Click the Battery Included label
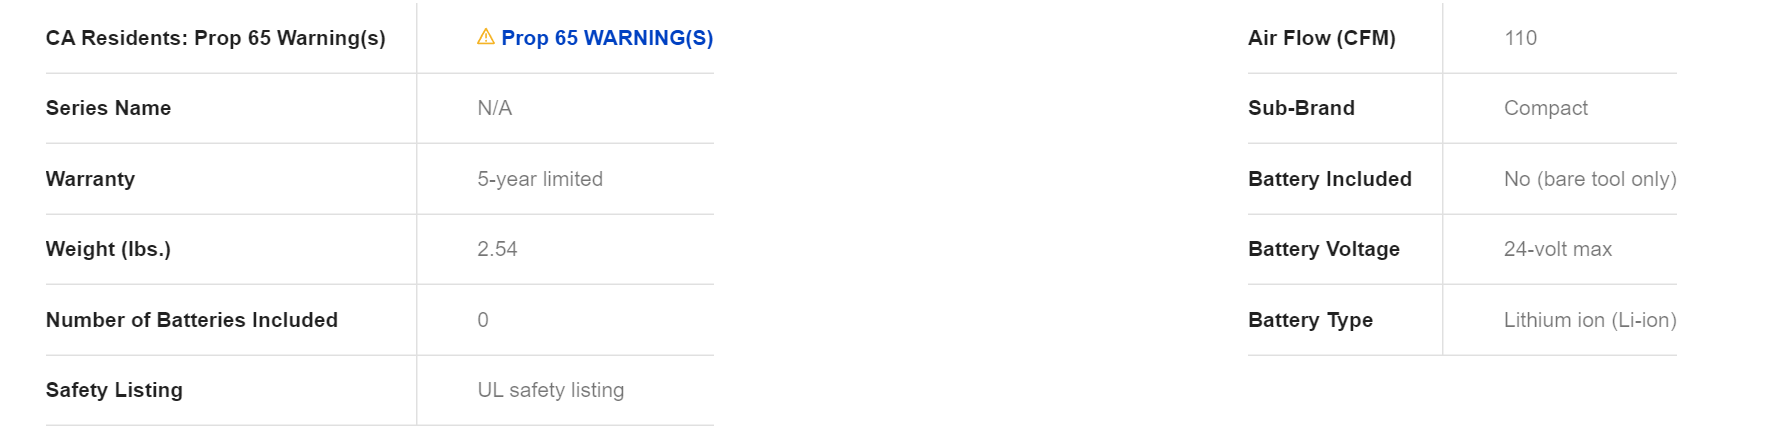The height and width of the screenshot is (442, 1767). tap(1330, 179)
